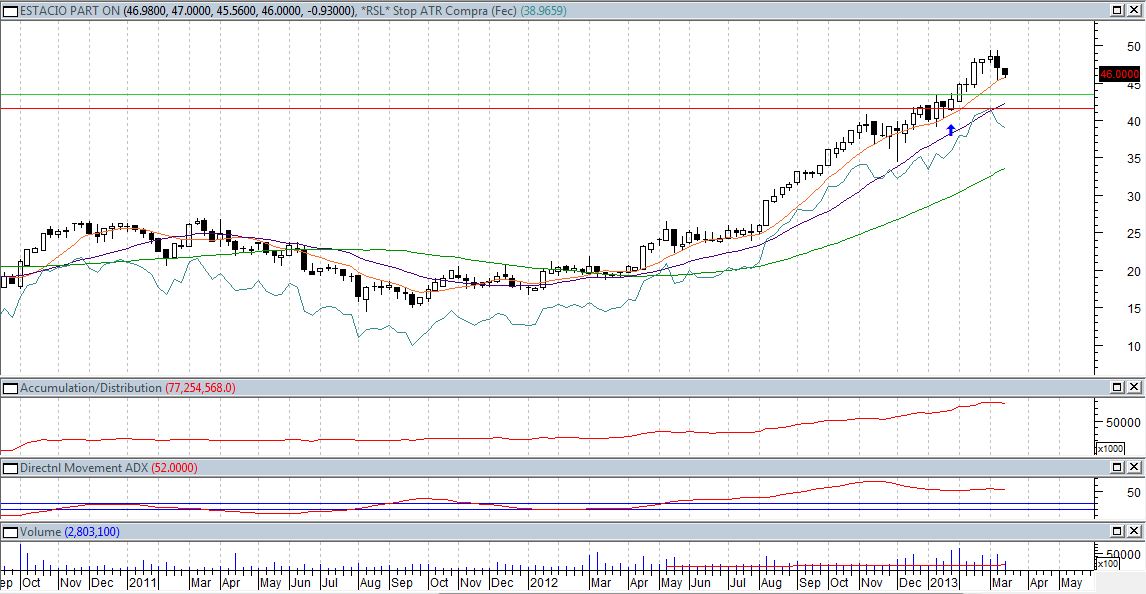Click the x100 volume scale label
Image resolution: width=1146 pixels, height=594 pixels.
click(x=1110, y=564)
